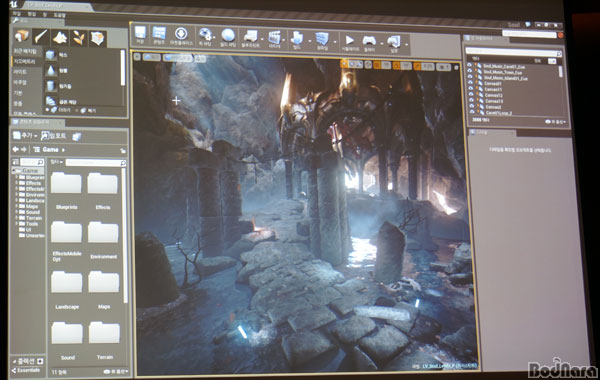Select the Curved Stair brush icon

click(51, 101)
